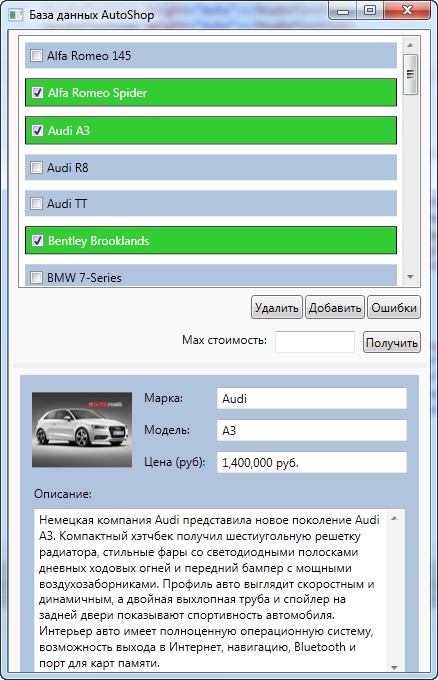
Task: Check the Alfa Romeo 145 checkbox
Action: (x=36, y=56)
